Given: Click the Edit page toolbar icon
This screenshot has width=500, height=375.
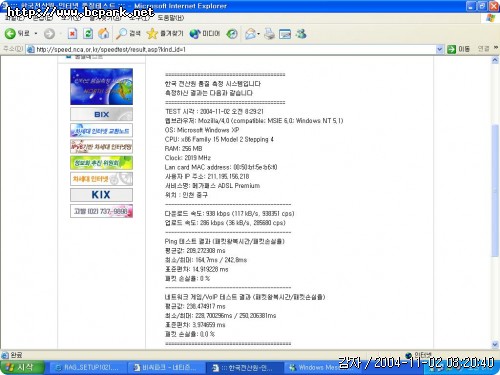Looking at the screenshot, I should [285, 34].
